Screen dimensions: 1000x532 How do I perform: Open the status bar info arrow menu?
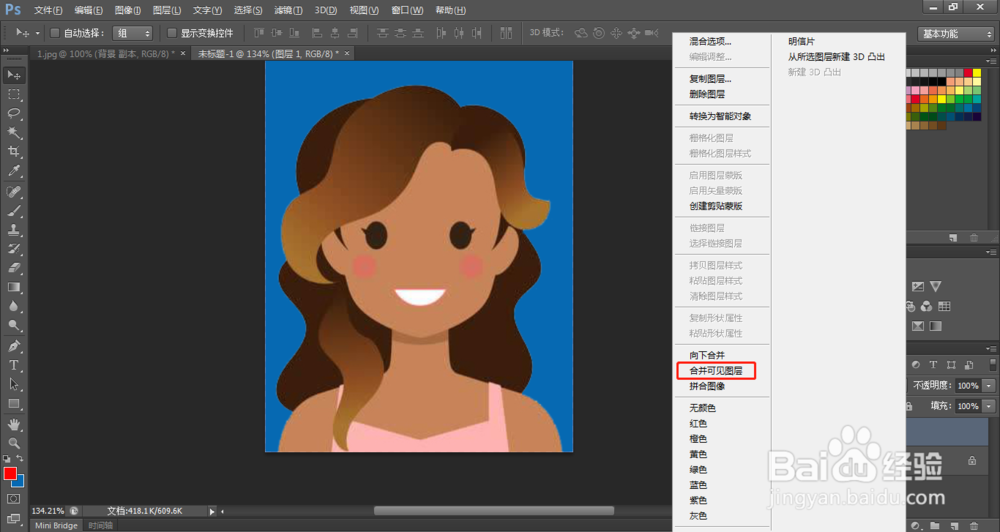click(x=212, y=511)
